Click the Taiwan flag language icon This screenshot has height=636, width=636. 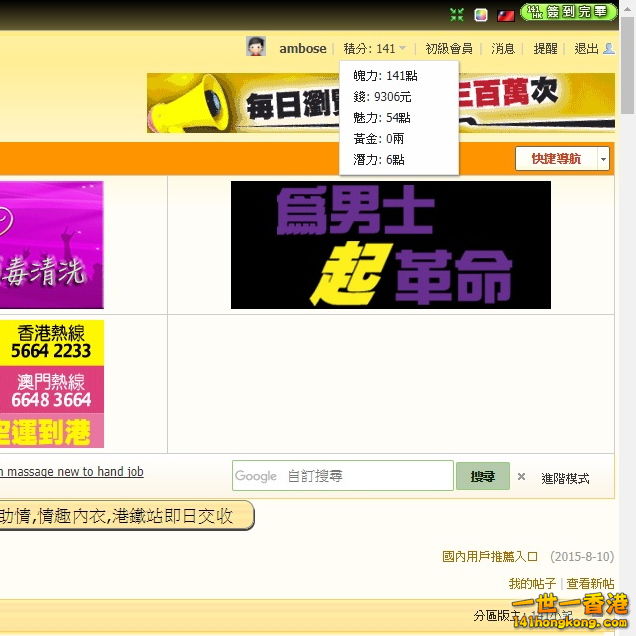click(x=506, y=15)
